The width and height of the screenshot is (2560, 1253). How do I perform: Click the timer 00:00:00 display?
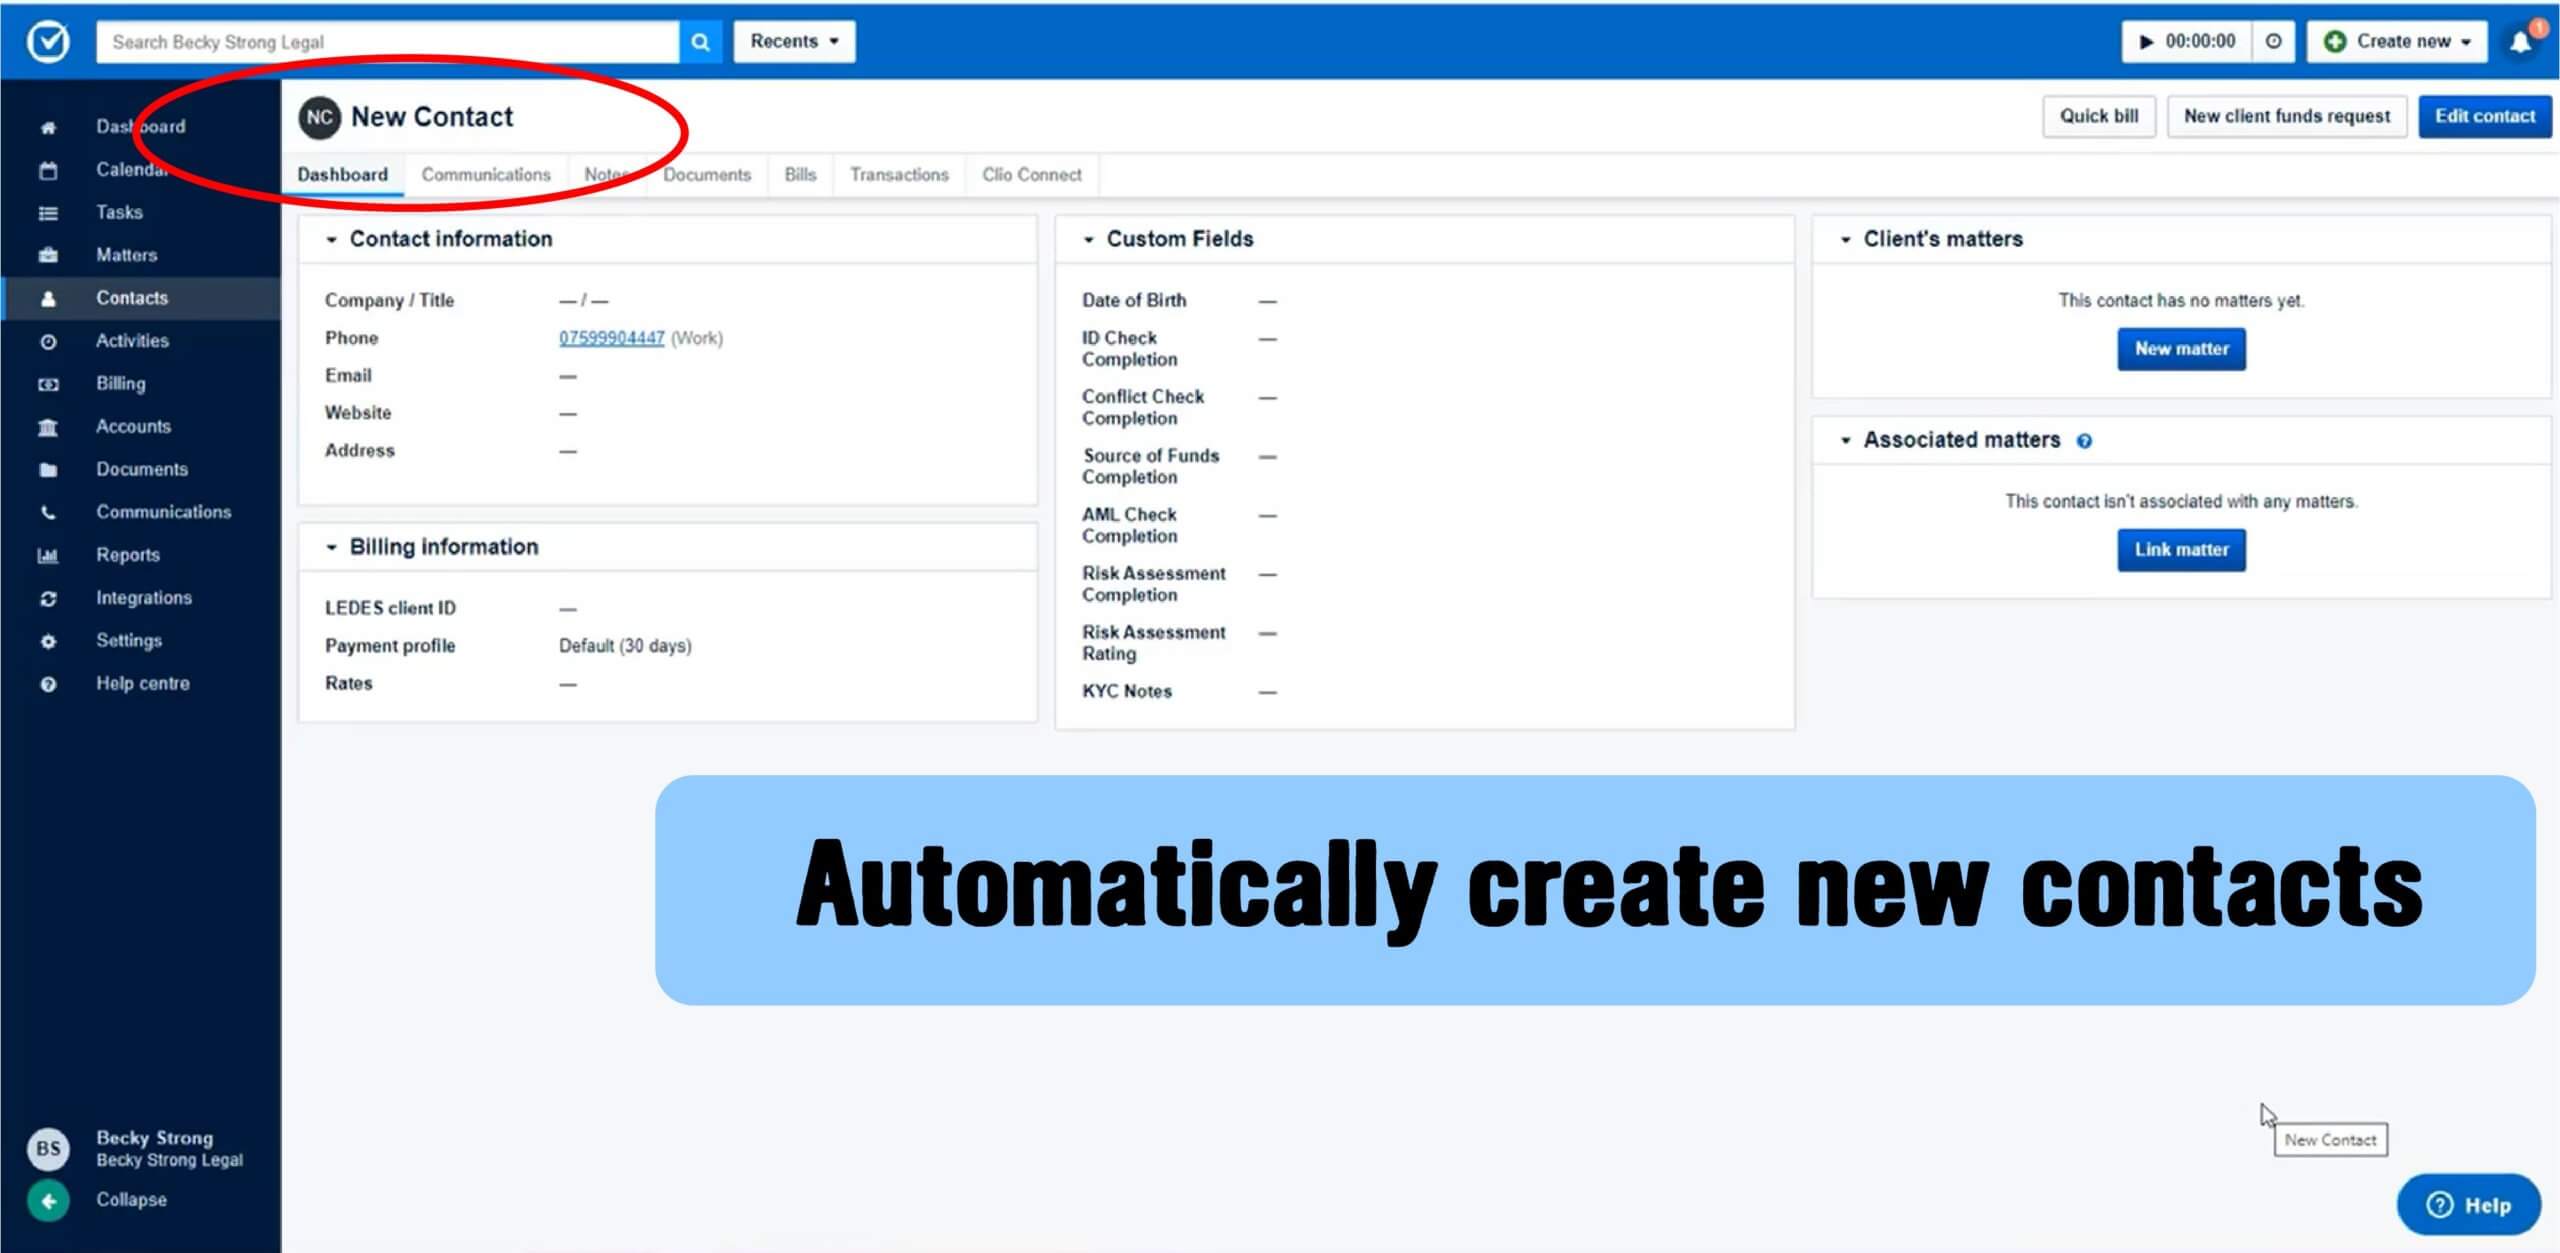click(x=2200, y=42)
